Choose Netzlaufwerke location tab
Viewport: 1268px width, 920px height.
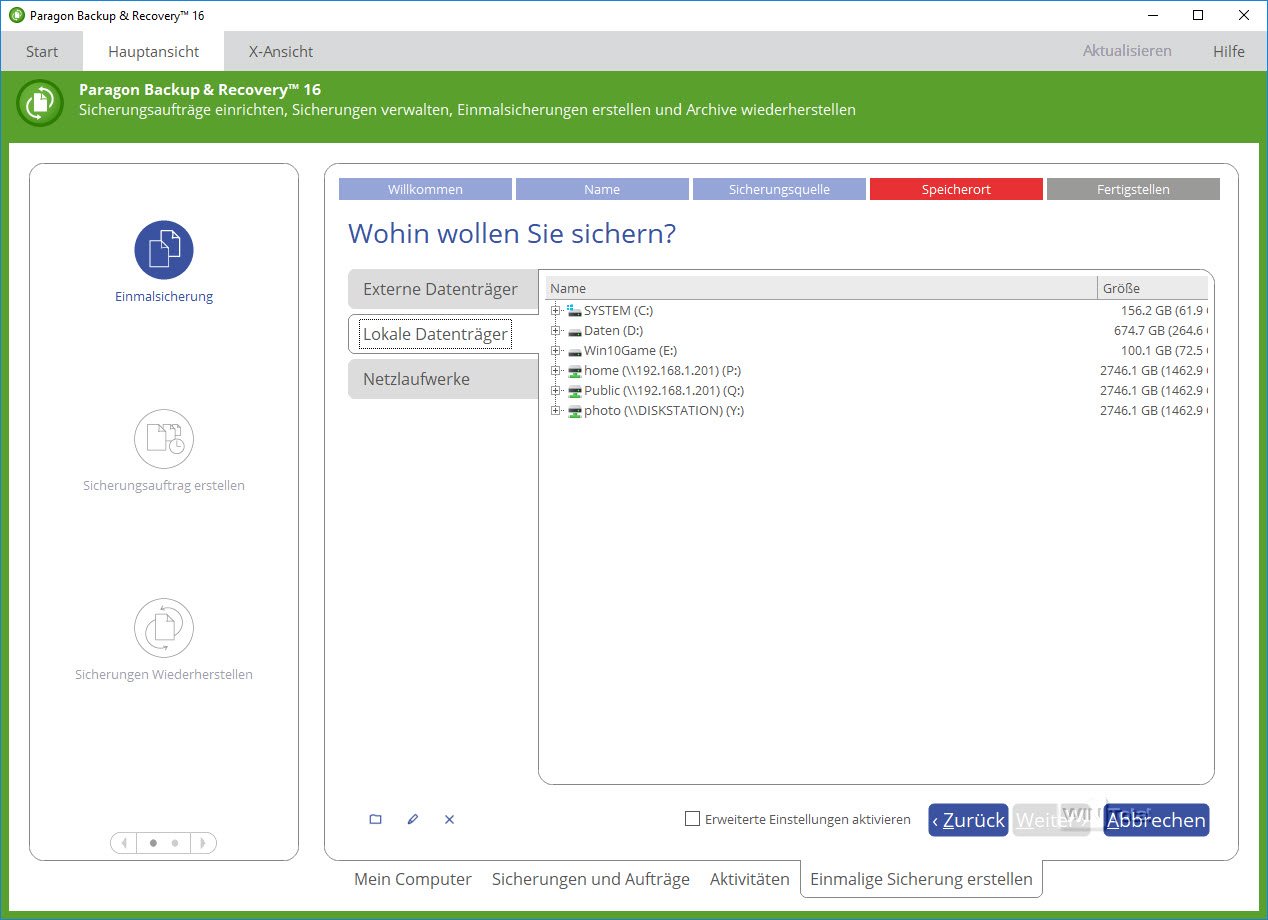pyautogui.click(x=443, y=379)
